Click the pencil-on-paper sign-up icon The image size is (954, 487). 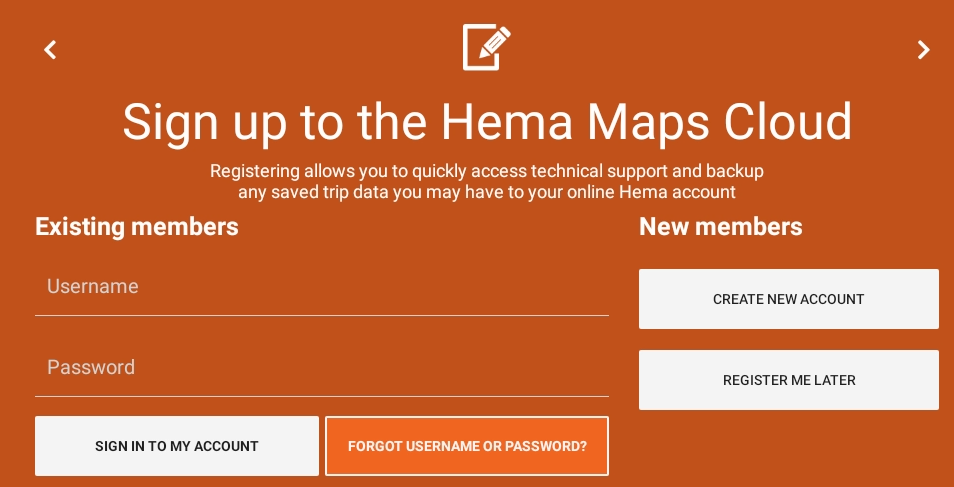(486, 47)
